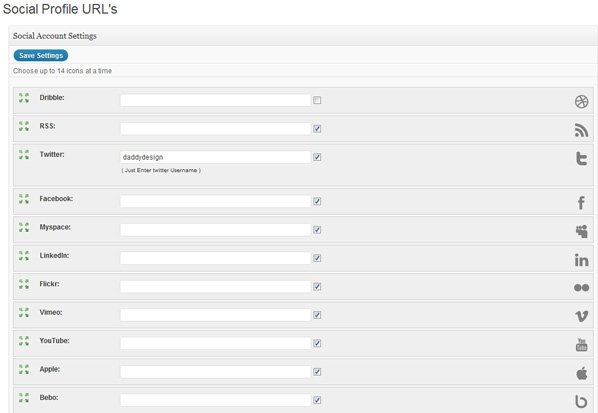Viewport: 598px width, 413px height.
Task: Click the Twitter t icon
Action: pyautogui.click(x=582, y=159)
